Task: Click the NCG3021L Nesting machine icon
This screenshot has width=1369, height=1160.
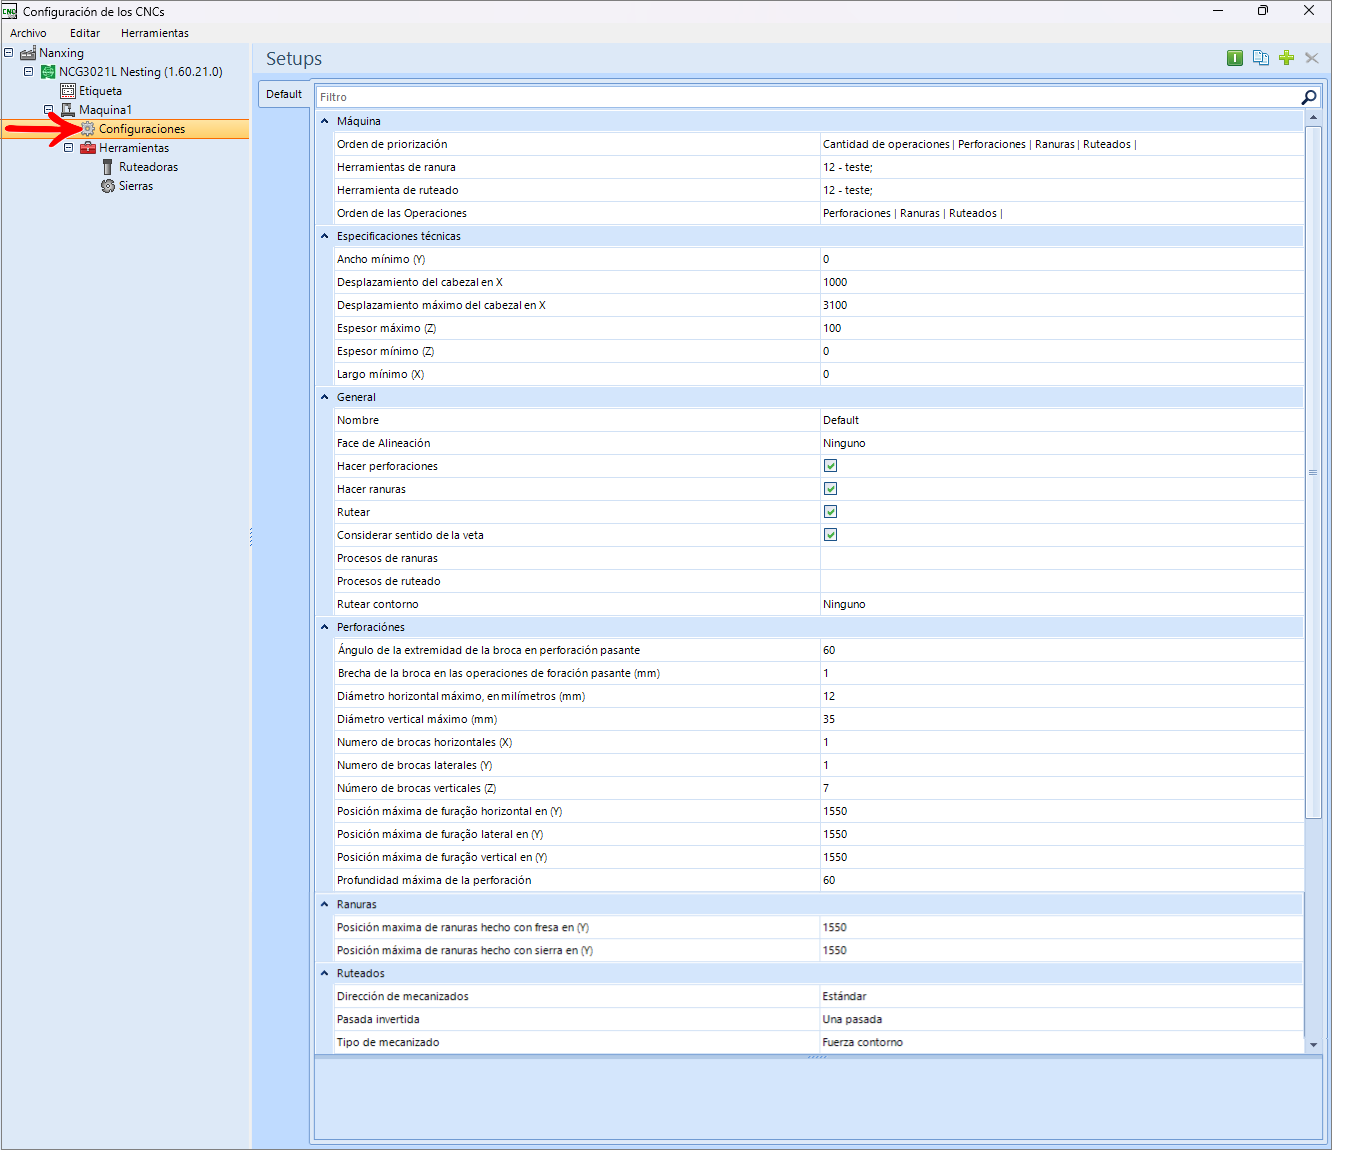Action: [48, 72]
